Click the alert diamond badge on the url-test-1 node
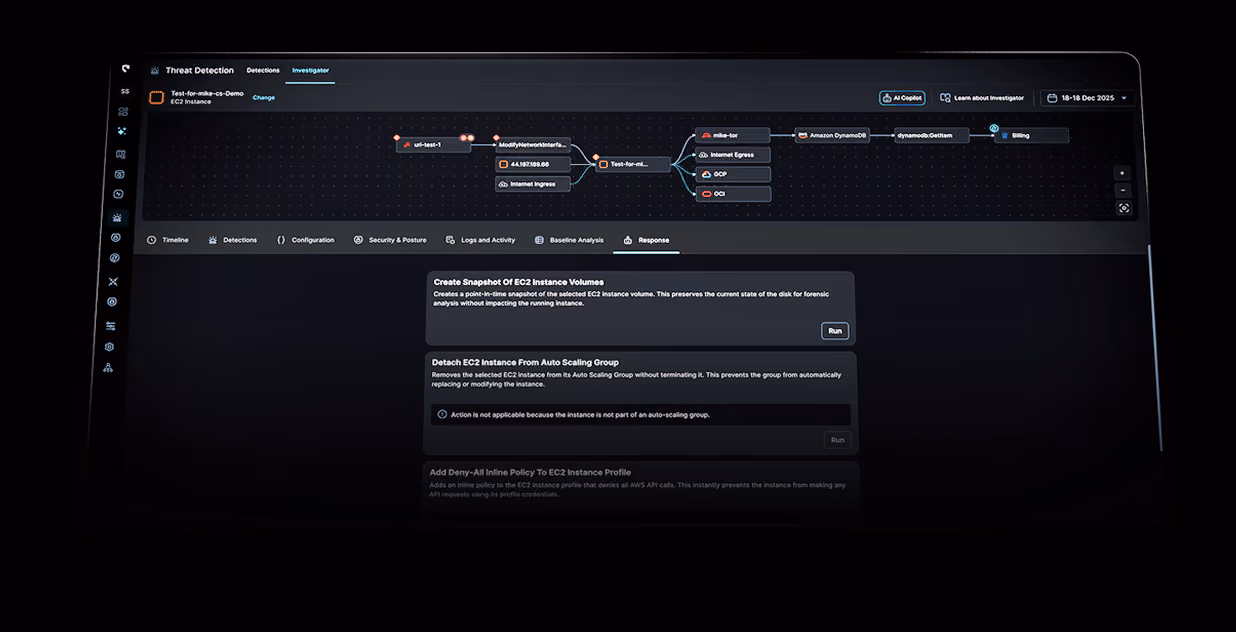Image resolution: width=1236 pixels, height=632 pixels. [397, 137]
